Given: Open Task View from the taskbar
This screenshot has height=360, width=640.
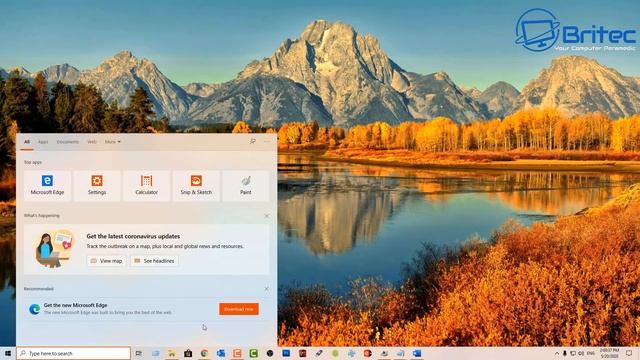Looking at the screenshot, I should 139,353.
